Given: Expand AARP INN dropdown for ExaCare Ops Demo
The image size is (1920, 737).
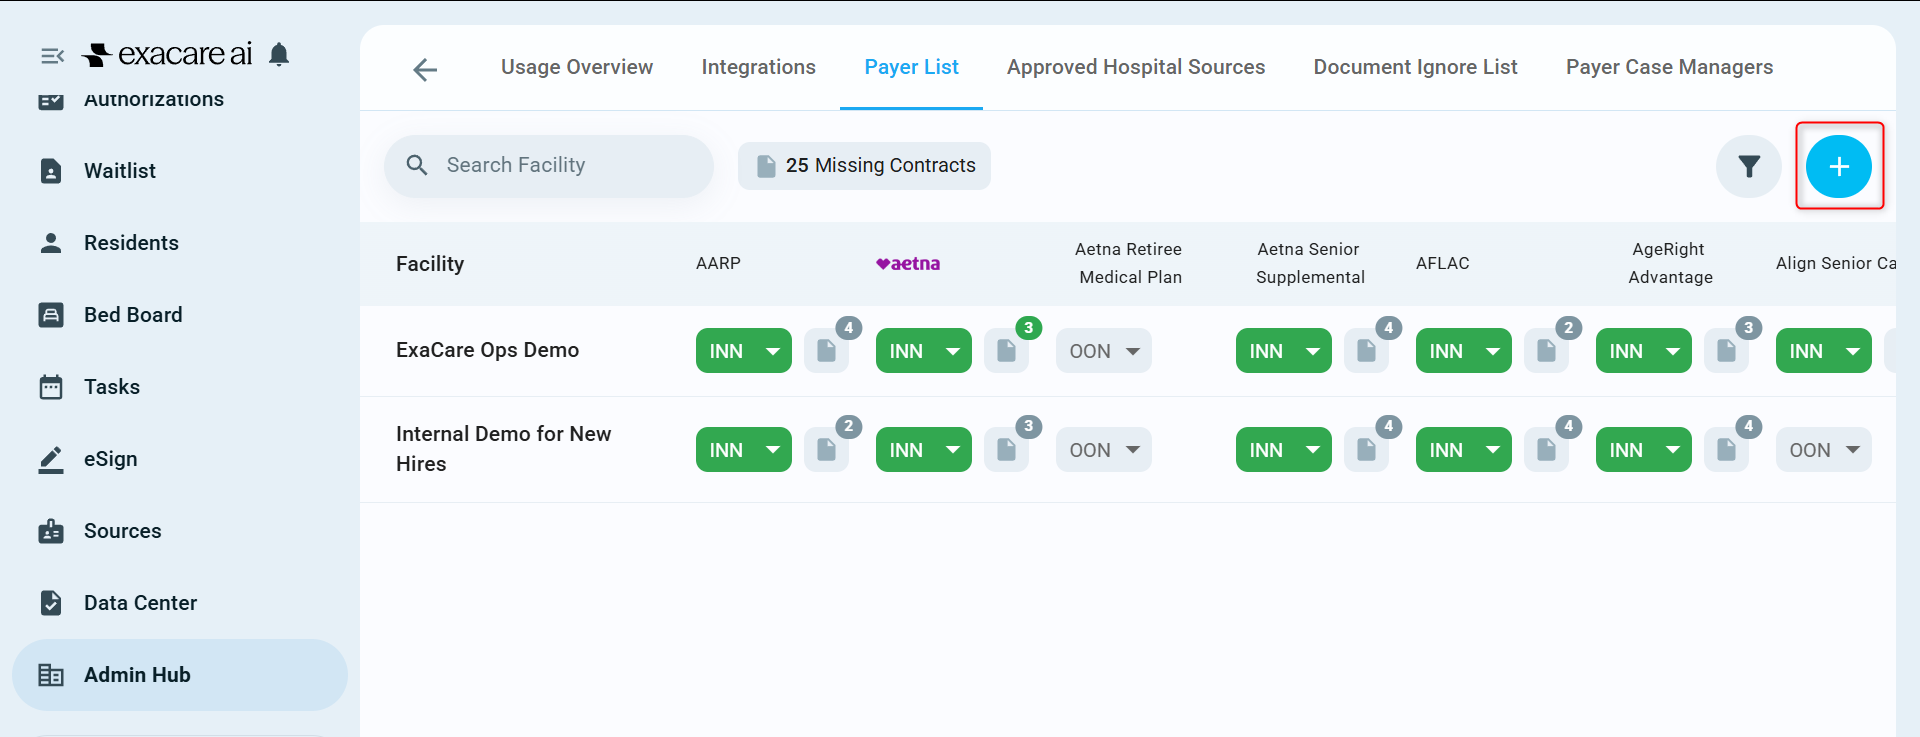Looking at the screenshot, I should click(744, 351).
